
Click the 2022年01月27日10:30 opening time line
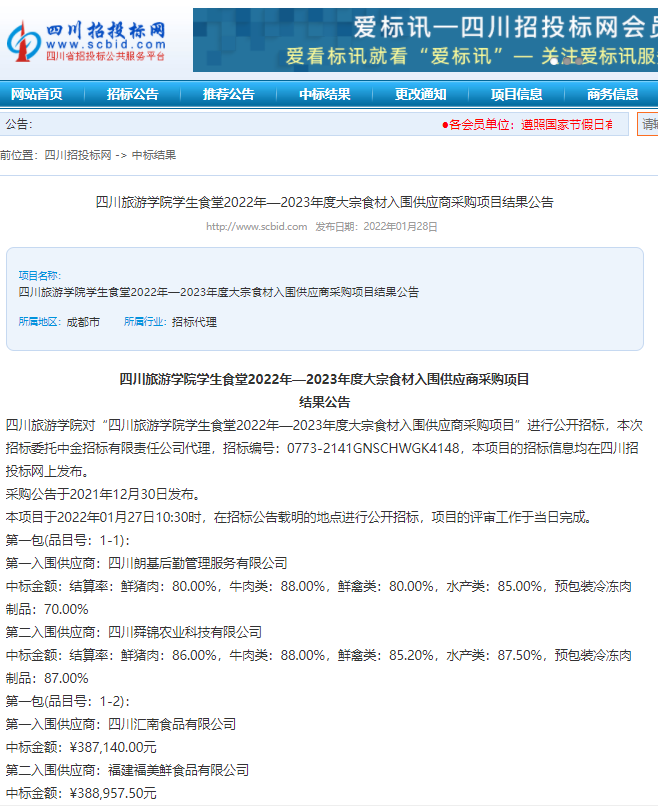(299, 517)
